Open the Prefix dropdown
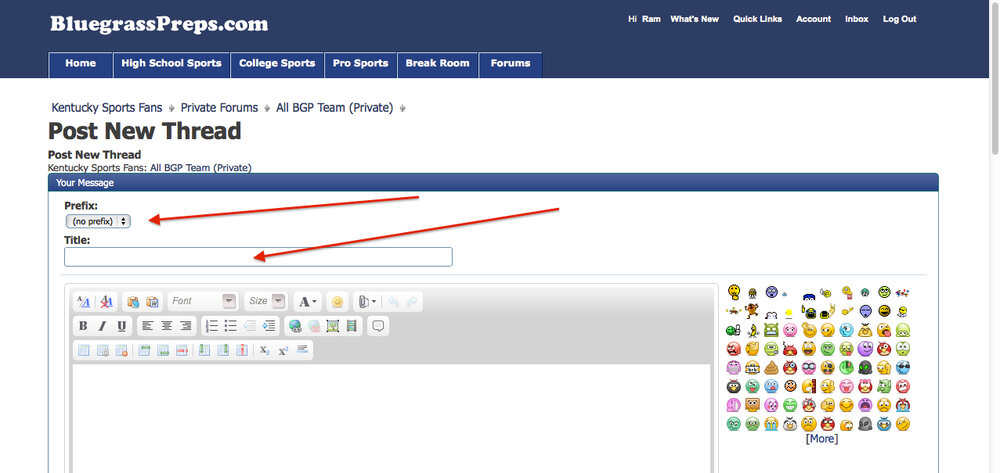This screenshot has height=473, width=1000. click(98, 221)
